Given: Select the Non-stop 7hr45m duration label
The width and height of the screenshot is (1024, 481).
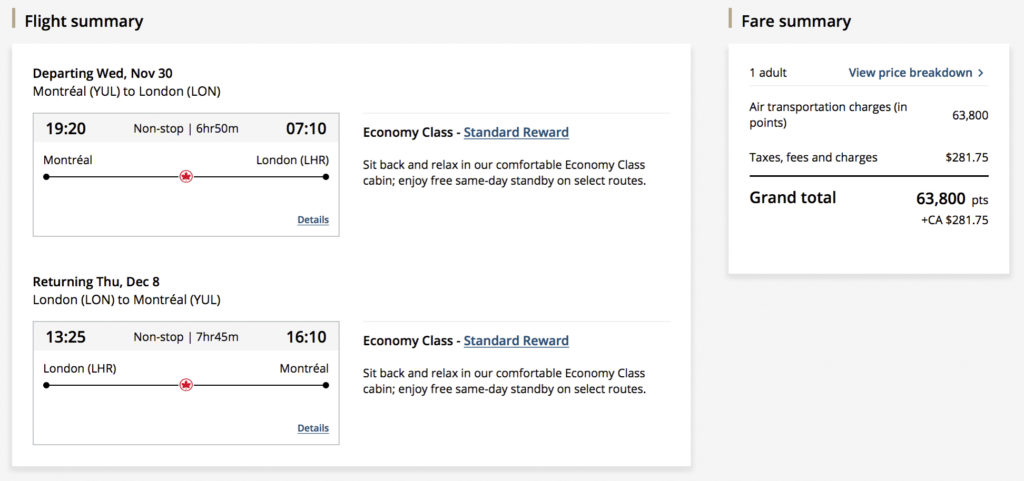Looking at the screenshot, I should (186, 336).
